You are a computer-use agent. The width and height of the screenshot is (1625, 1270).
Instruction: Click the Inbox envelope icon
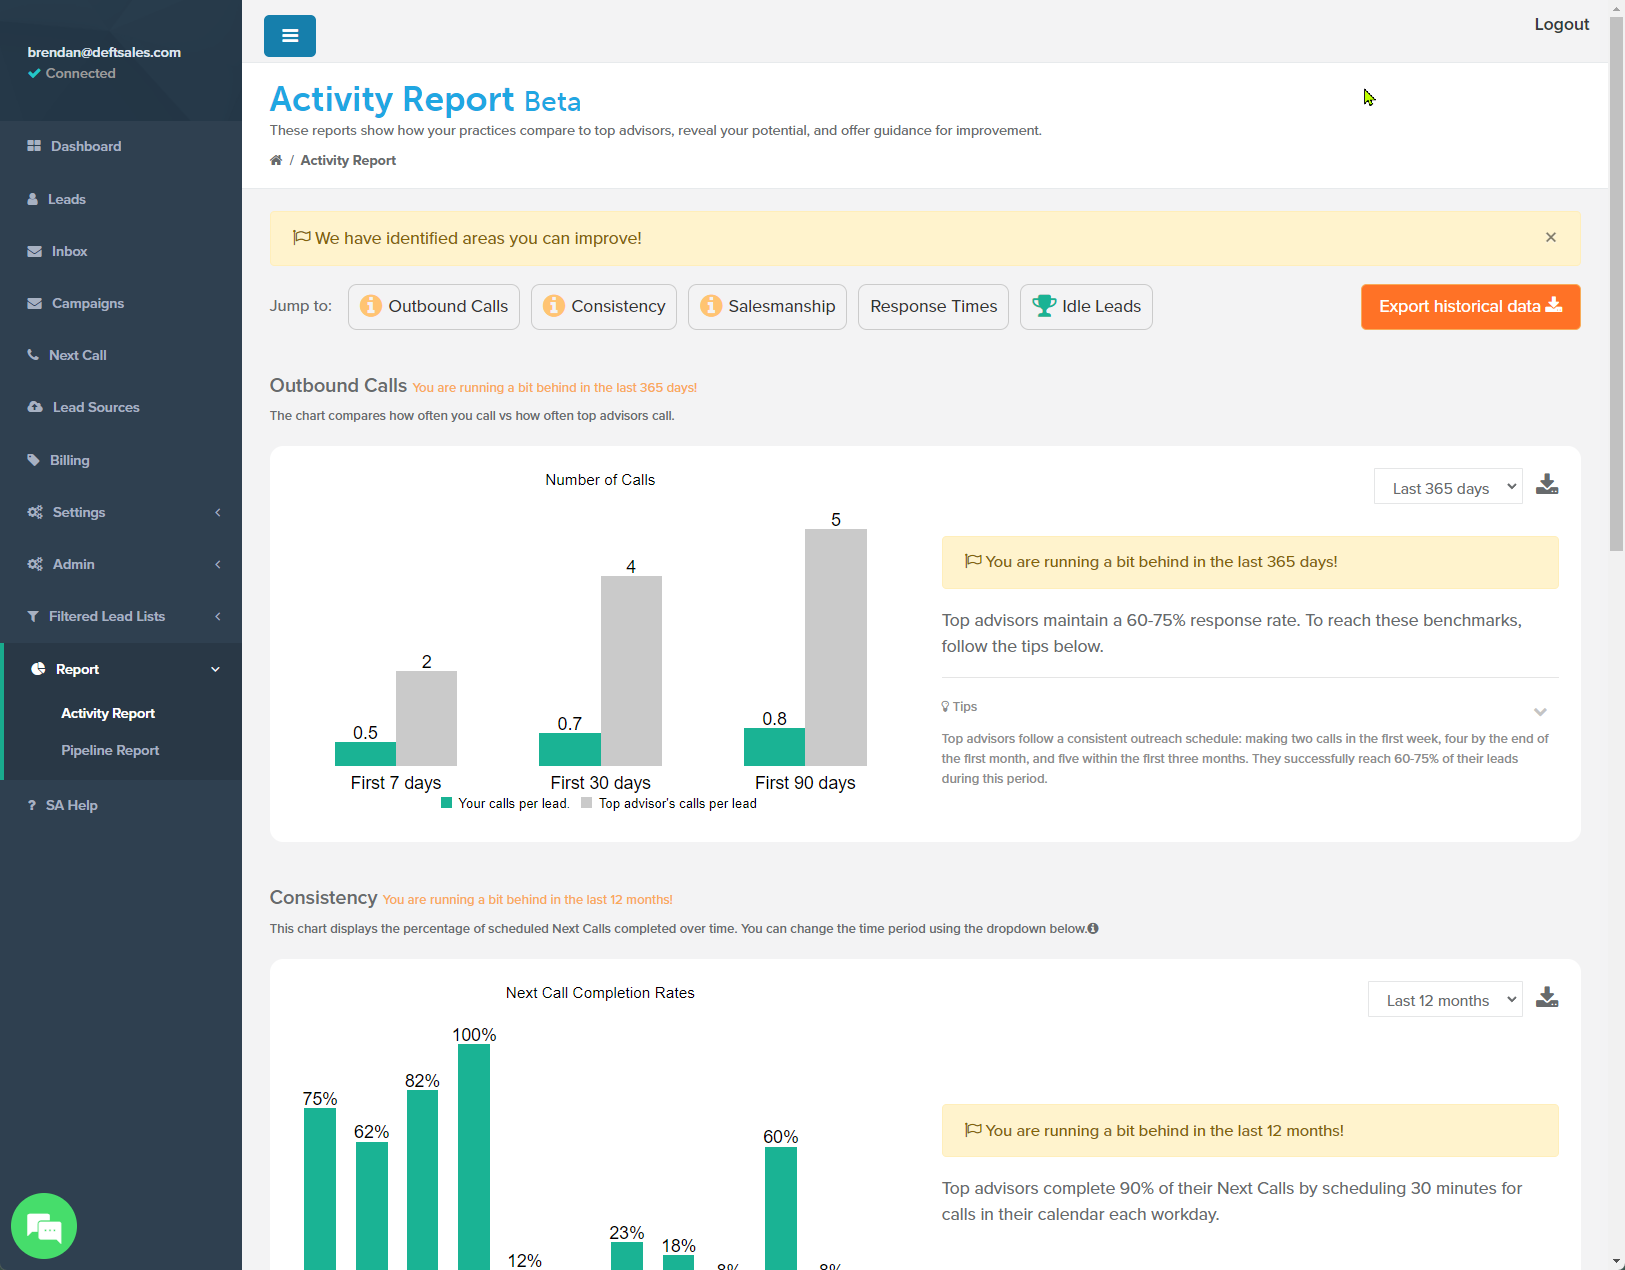(x=35, y=251)
